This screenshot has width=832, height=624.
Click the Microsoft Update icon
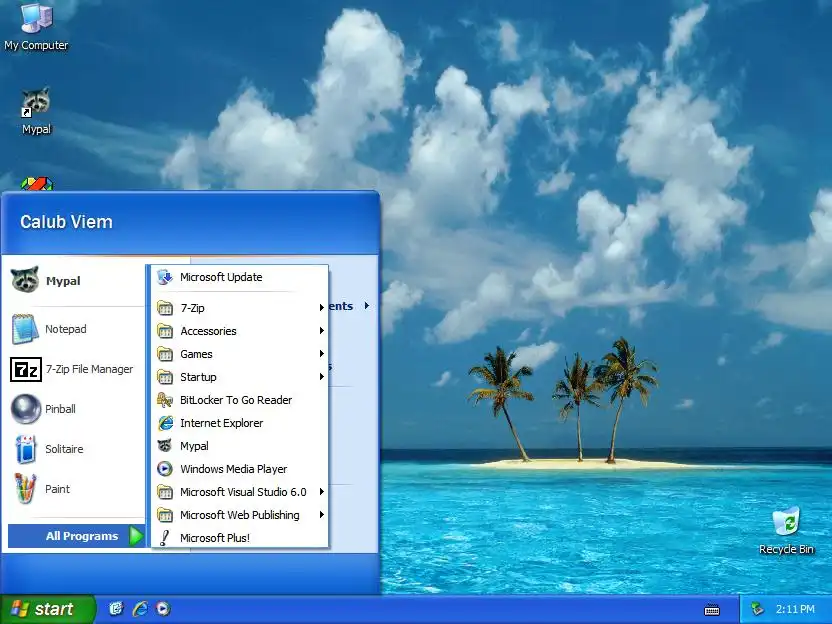point(165,277)
